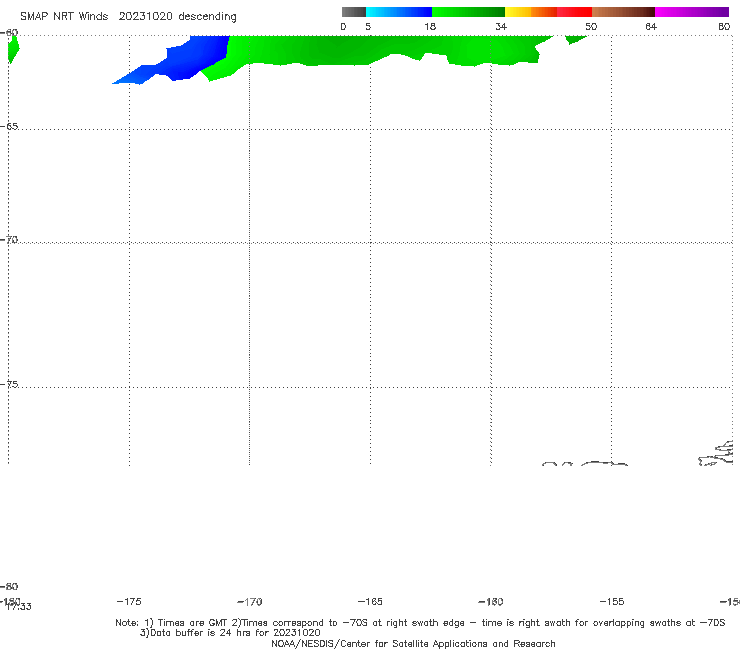Click the color bar label "34"

pyautogui.click(x=501, y=26)
